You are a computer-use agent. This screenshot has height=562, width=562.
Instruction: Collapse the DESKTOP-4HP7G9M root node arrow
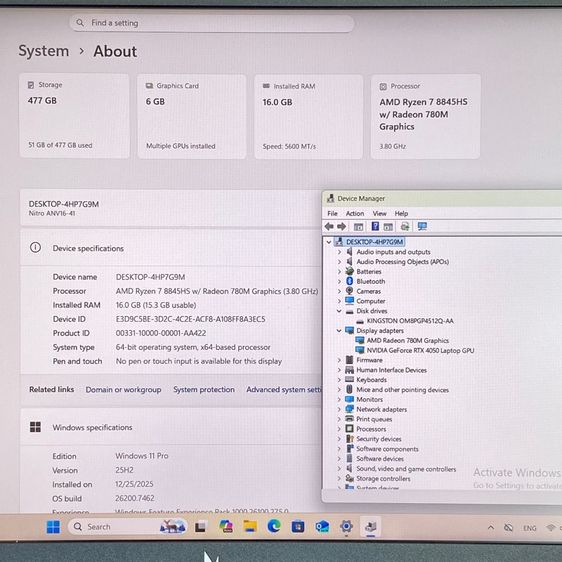[329, 242]
